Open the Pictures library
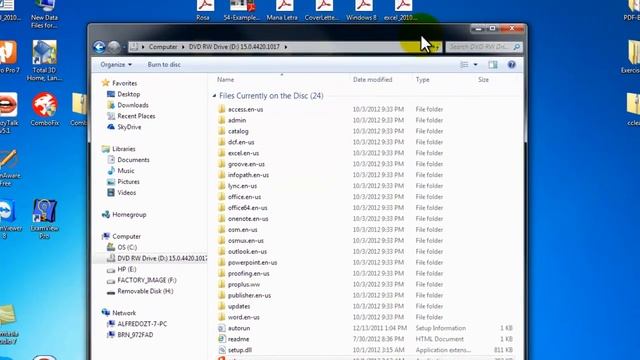640x360 pixels. (x=128, y=182)
